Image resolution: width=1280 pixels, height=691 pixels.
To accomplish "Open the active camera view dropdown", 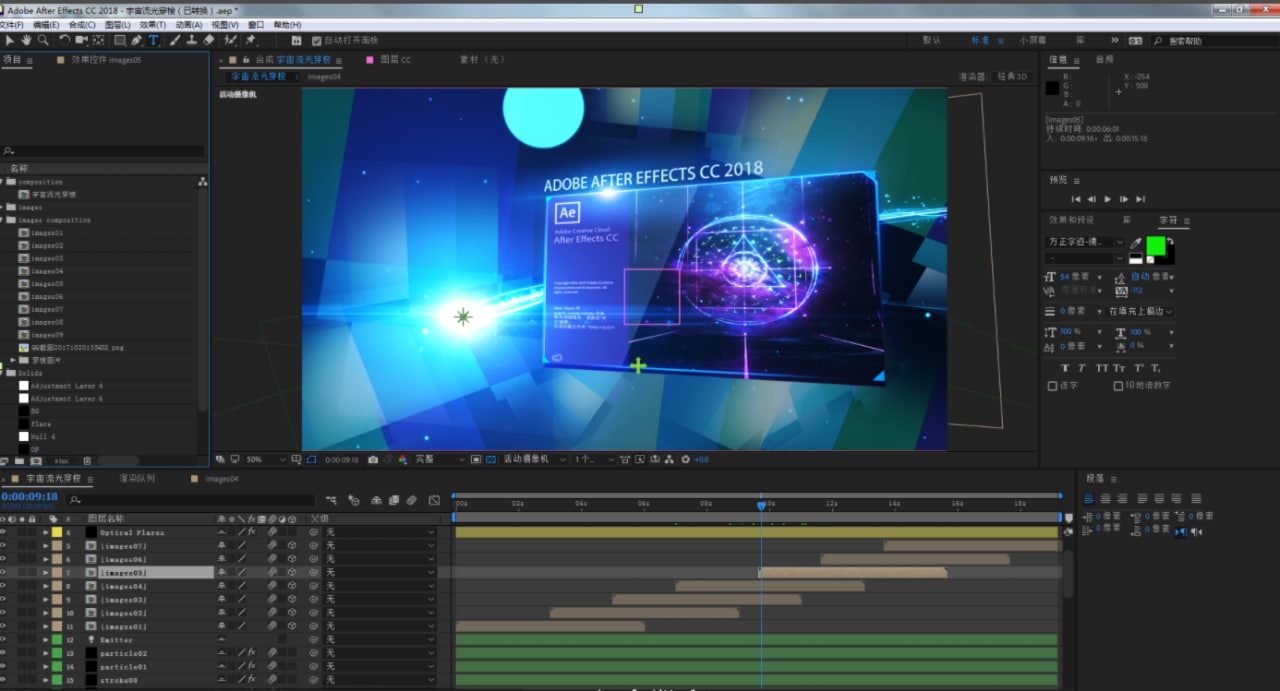I will click(x=533, y=459).
